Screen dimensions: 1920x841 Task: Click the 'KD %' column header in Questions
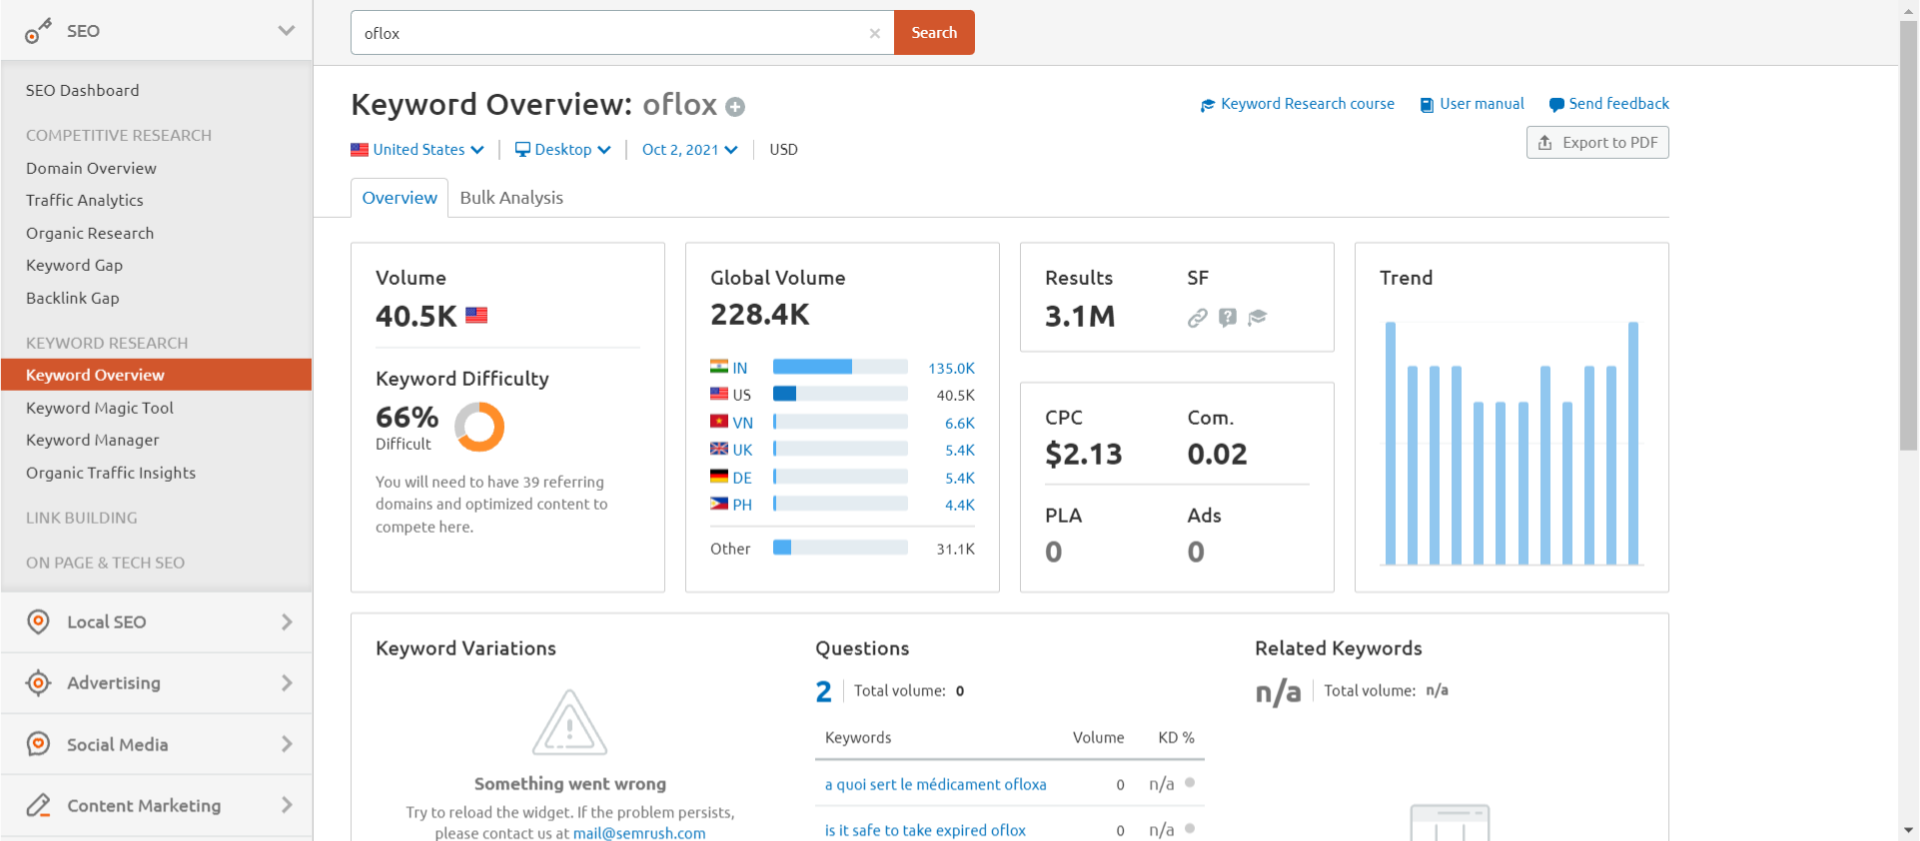1176,737
